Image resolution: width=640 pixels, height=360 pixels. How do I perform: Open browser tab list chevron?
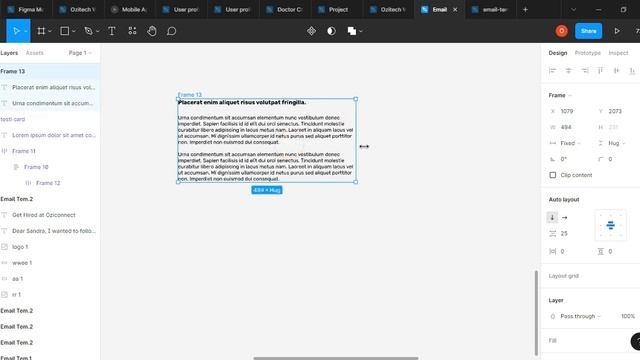tap(573, 9)
